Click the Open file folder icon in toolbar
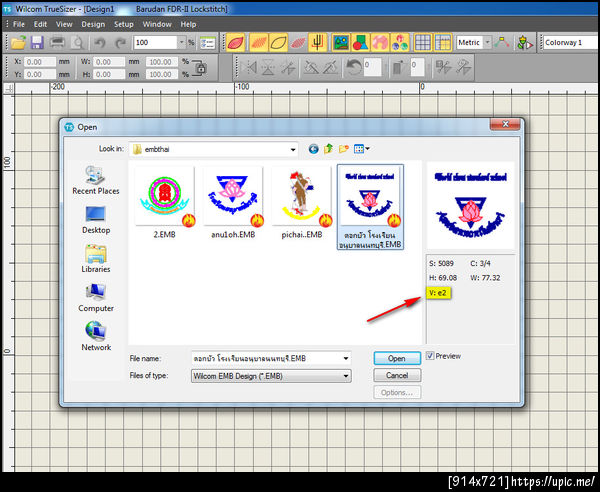 coord(18,42)
